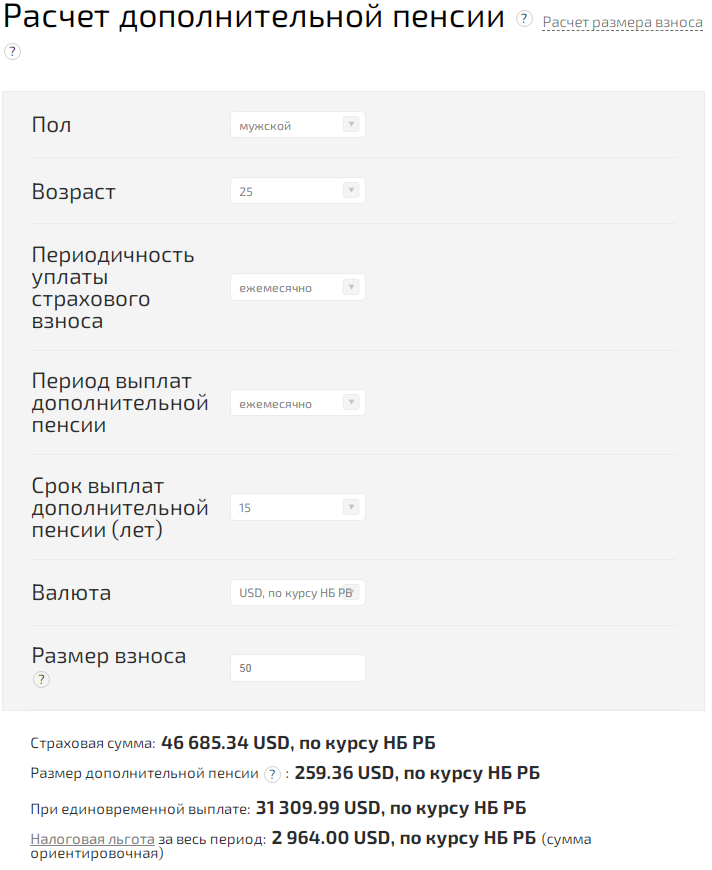The height and width of the screenshot is (870, 712).
Task: Open the Расчет размера взноса link
Action: [x=622, y=22]
